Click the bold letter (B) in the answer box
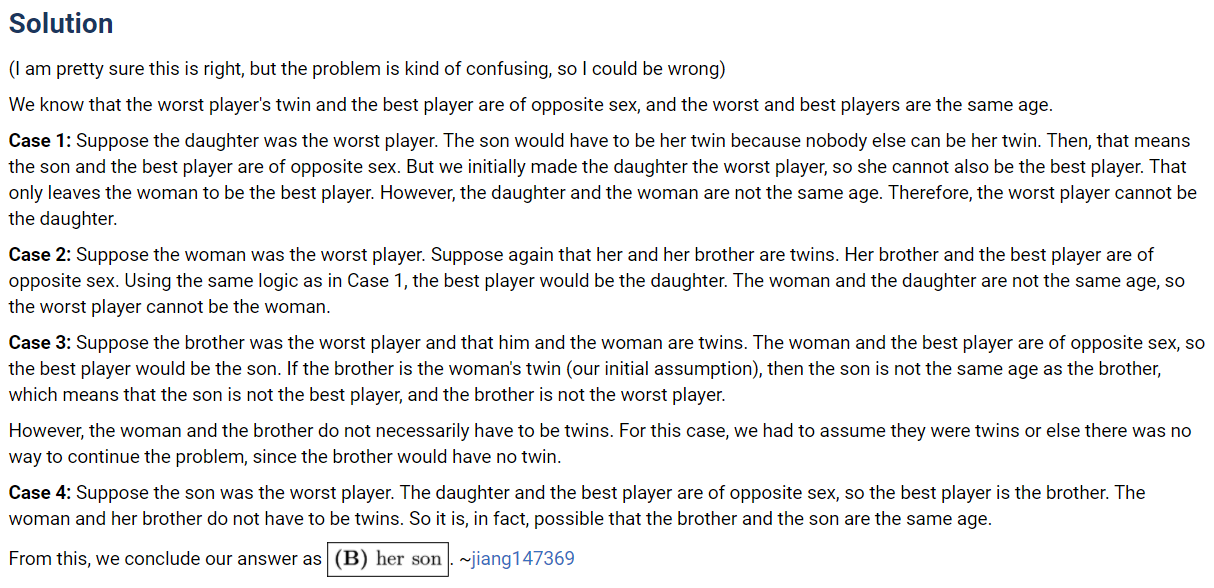Viewport: 1214px width, 588px height. 352,559
